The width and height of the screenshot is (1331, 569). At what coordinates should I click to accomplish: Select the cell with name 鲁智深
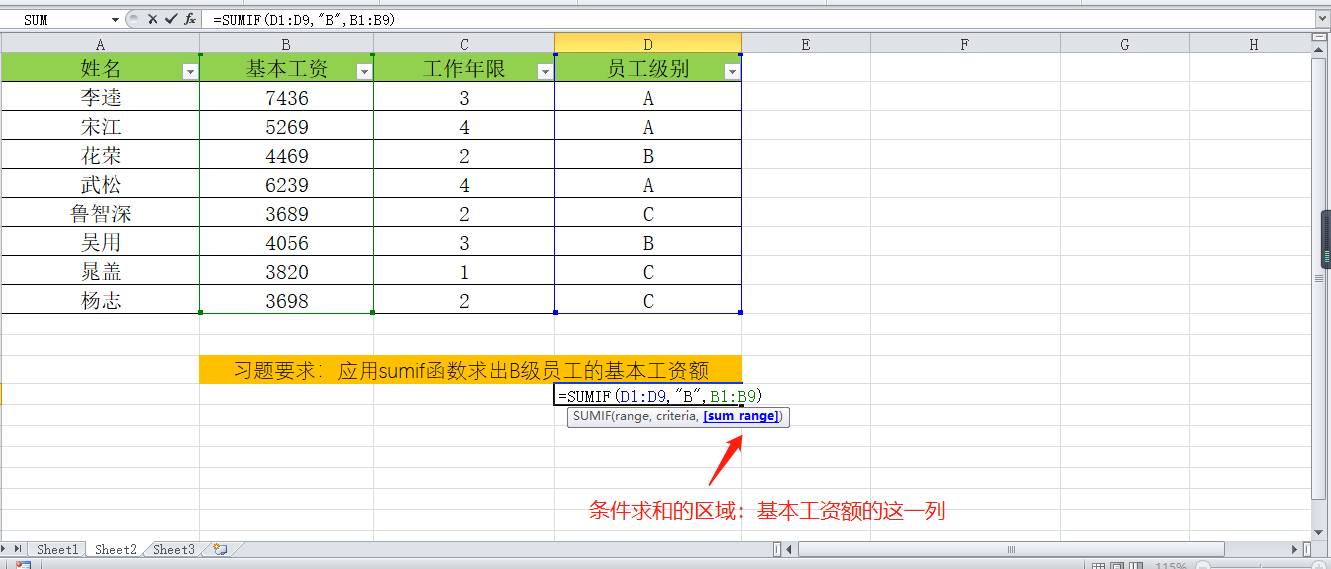point(100,214)
